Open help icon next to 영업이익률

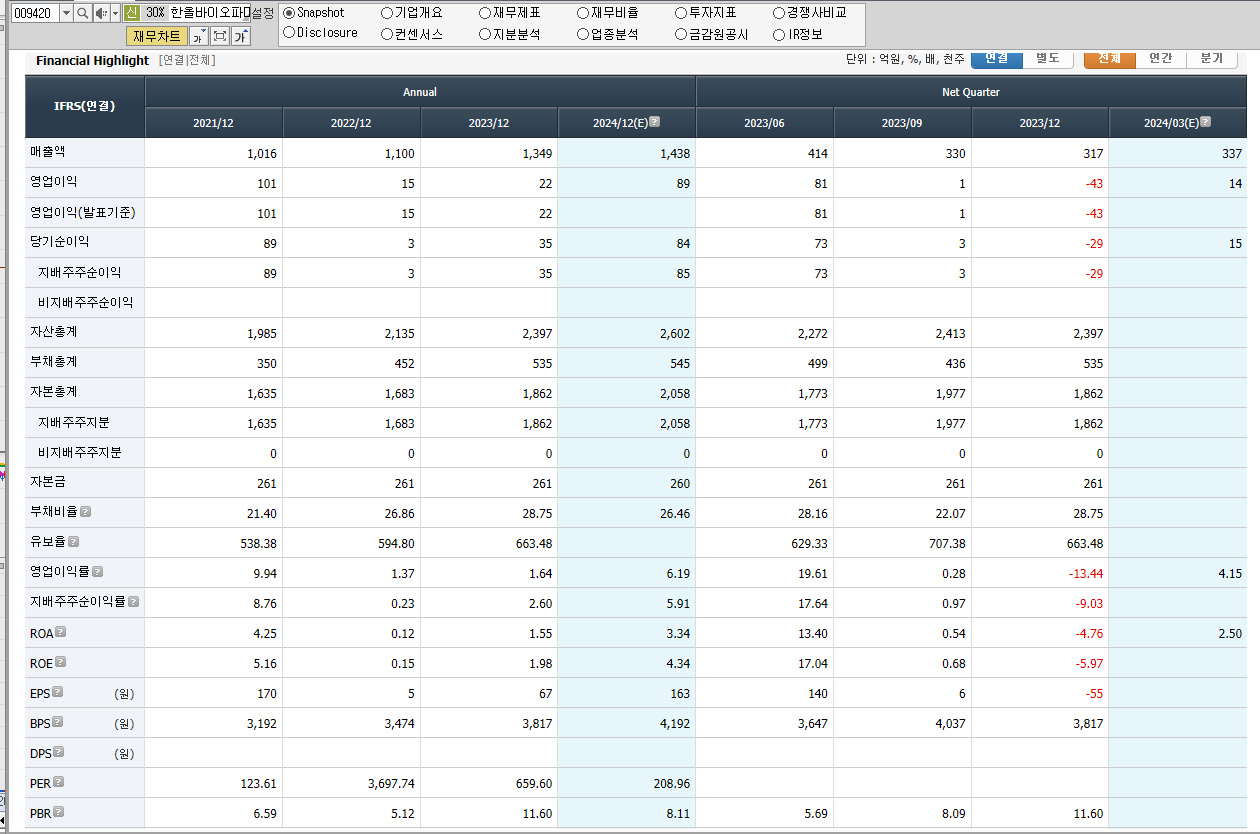97,572
